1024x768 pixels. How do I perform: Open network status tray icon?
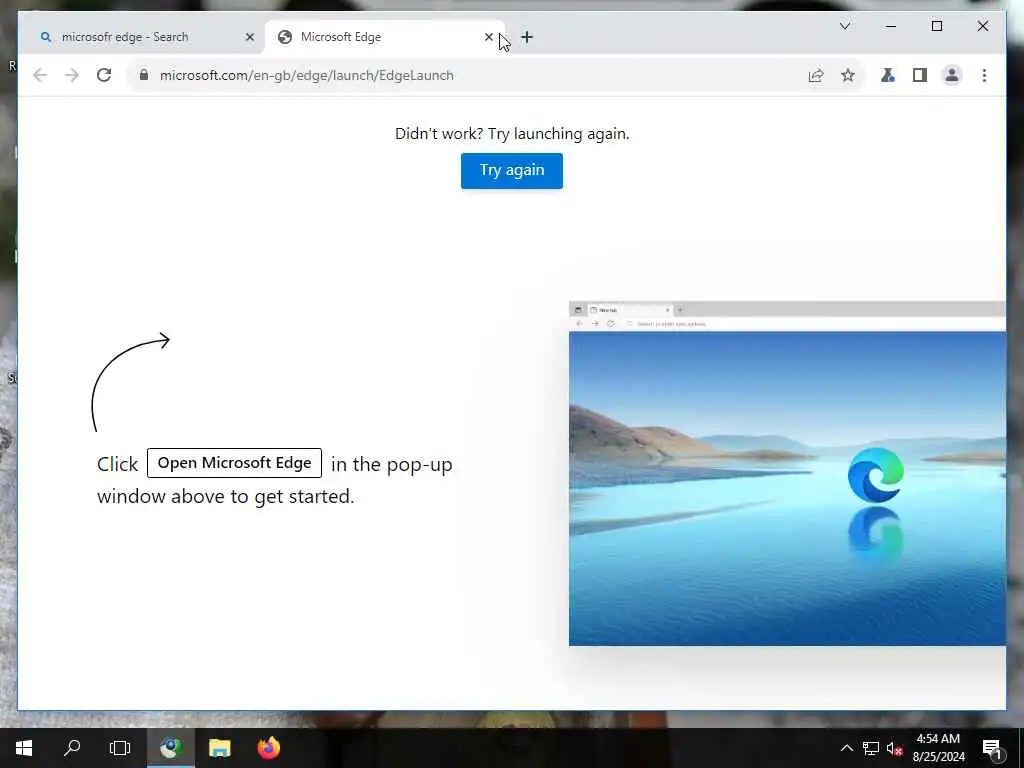click(x=871, y=748)
